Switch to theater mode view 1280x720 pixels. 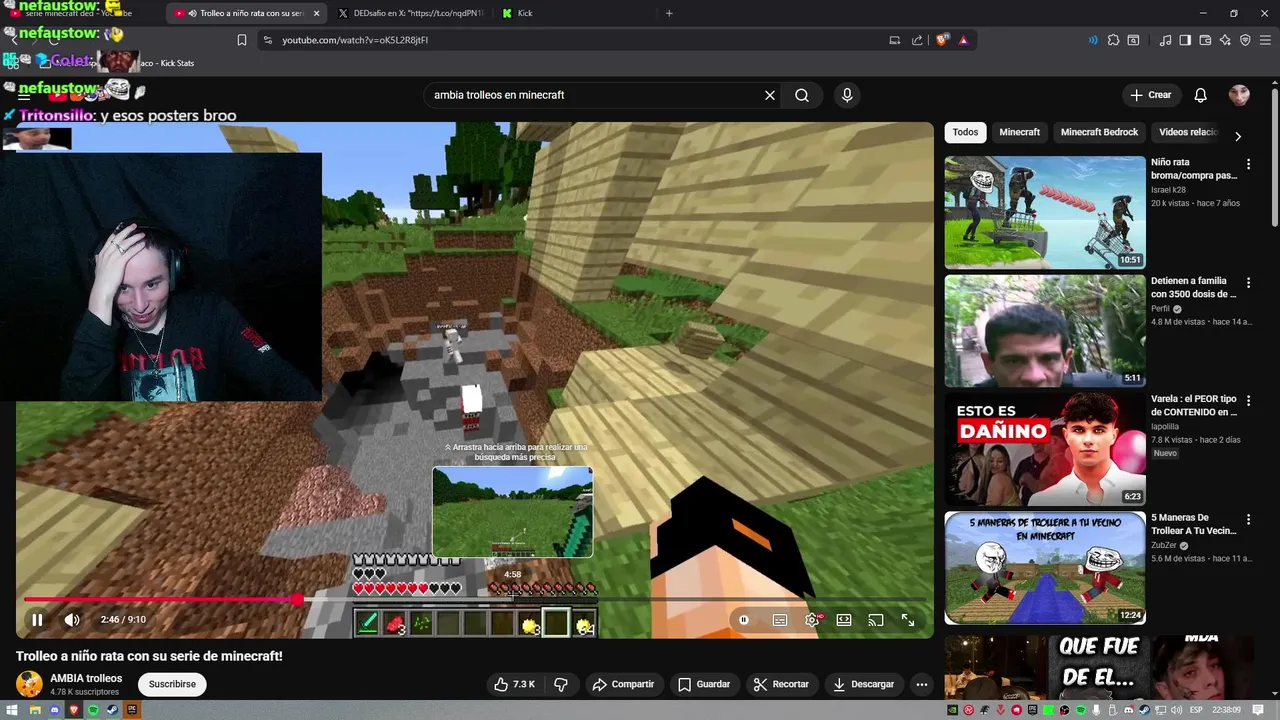(844, 620)
